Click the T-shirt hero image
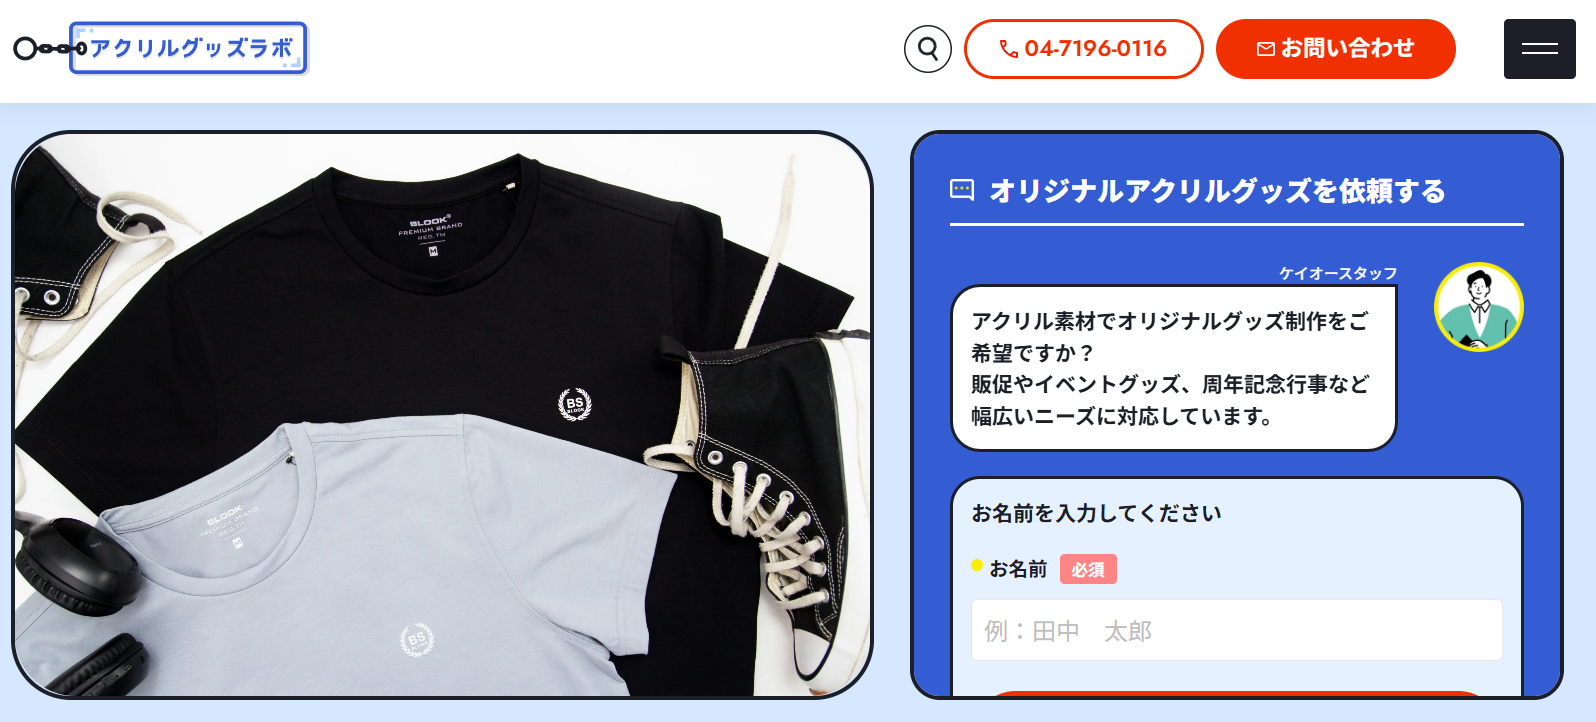This screenshot has height=722, width=1596. click(442, 414)
